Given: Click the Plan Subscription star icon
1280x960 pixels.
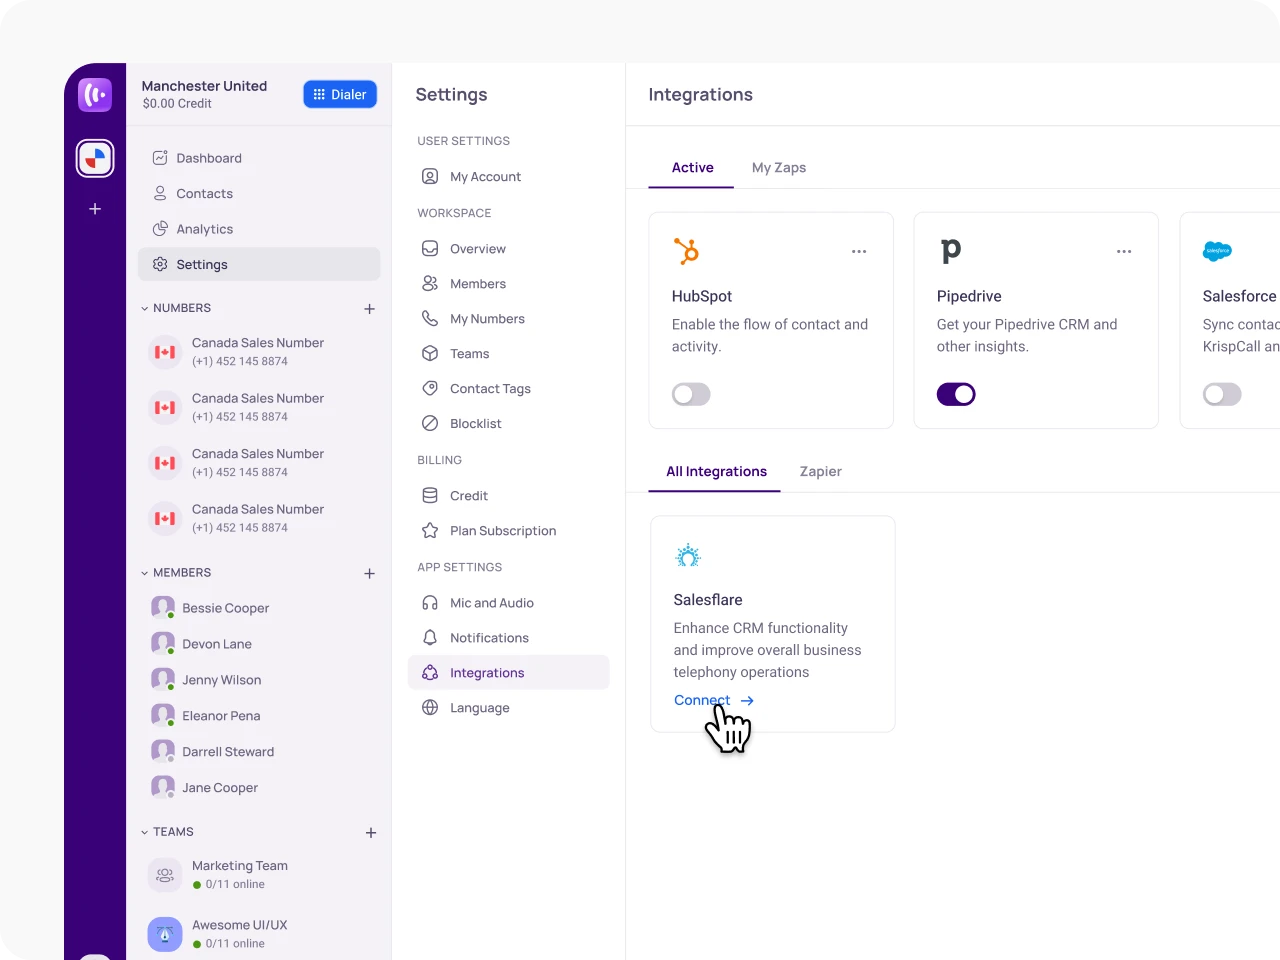Looking at the screenshot, I should [430, 530].
